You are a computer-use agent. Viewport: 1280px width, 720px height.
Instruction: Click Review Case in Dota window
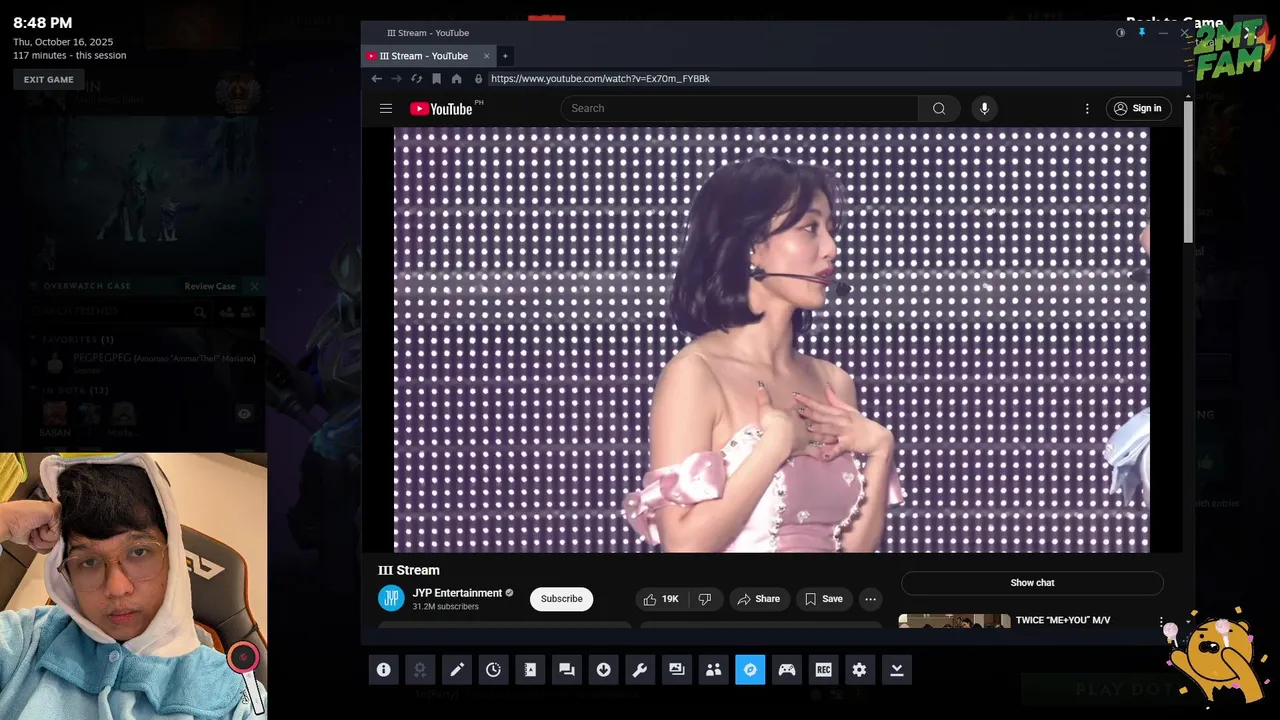[210, 286]
